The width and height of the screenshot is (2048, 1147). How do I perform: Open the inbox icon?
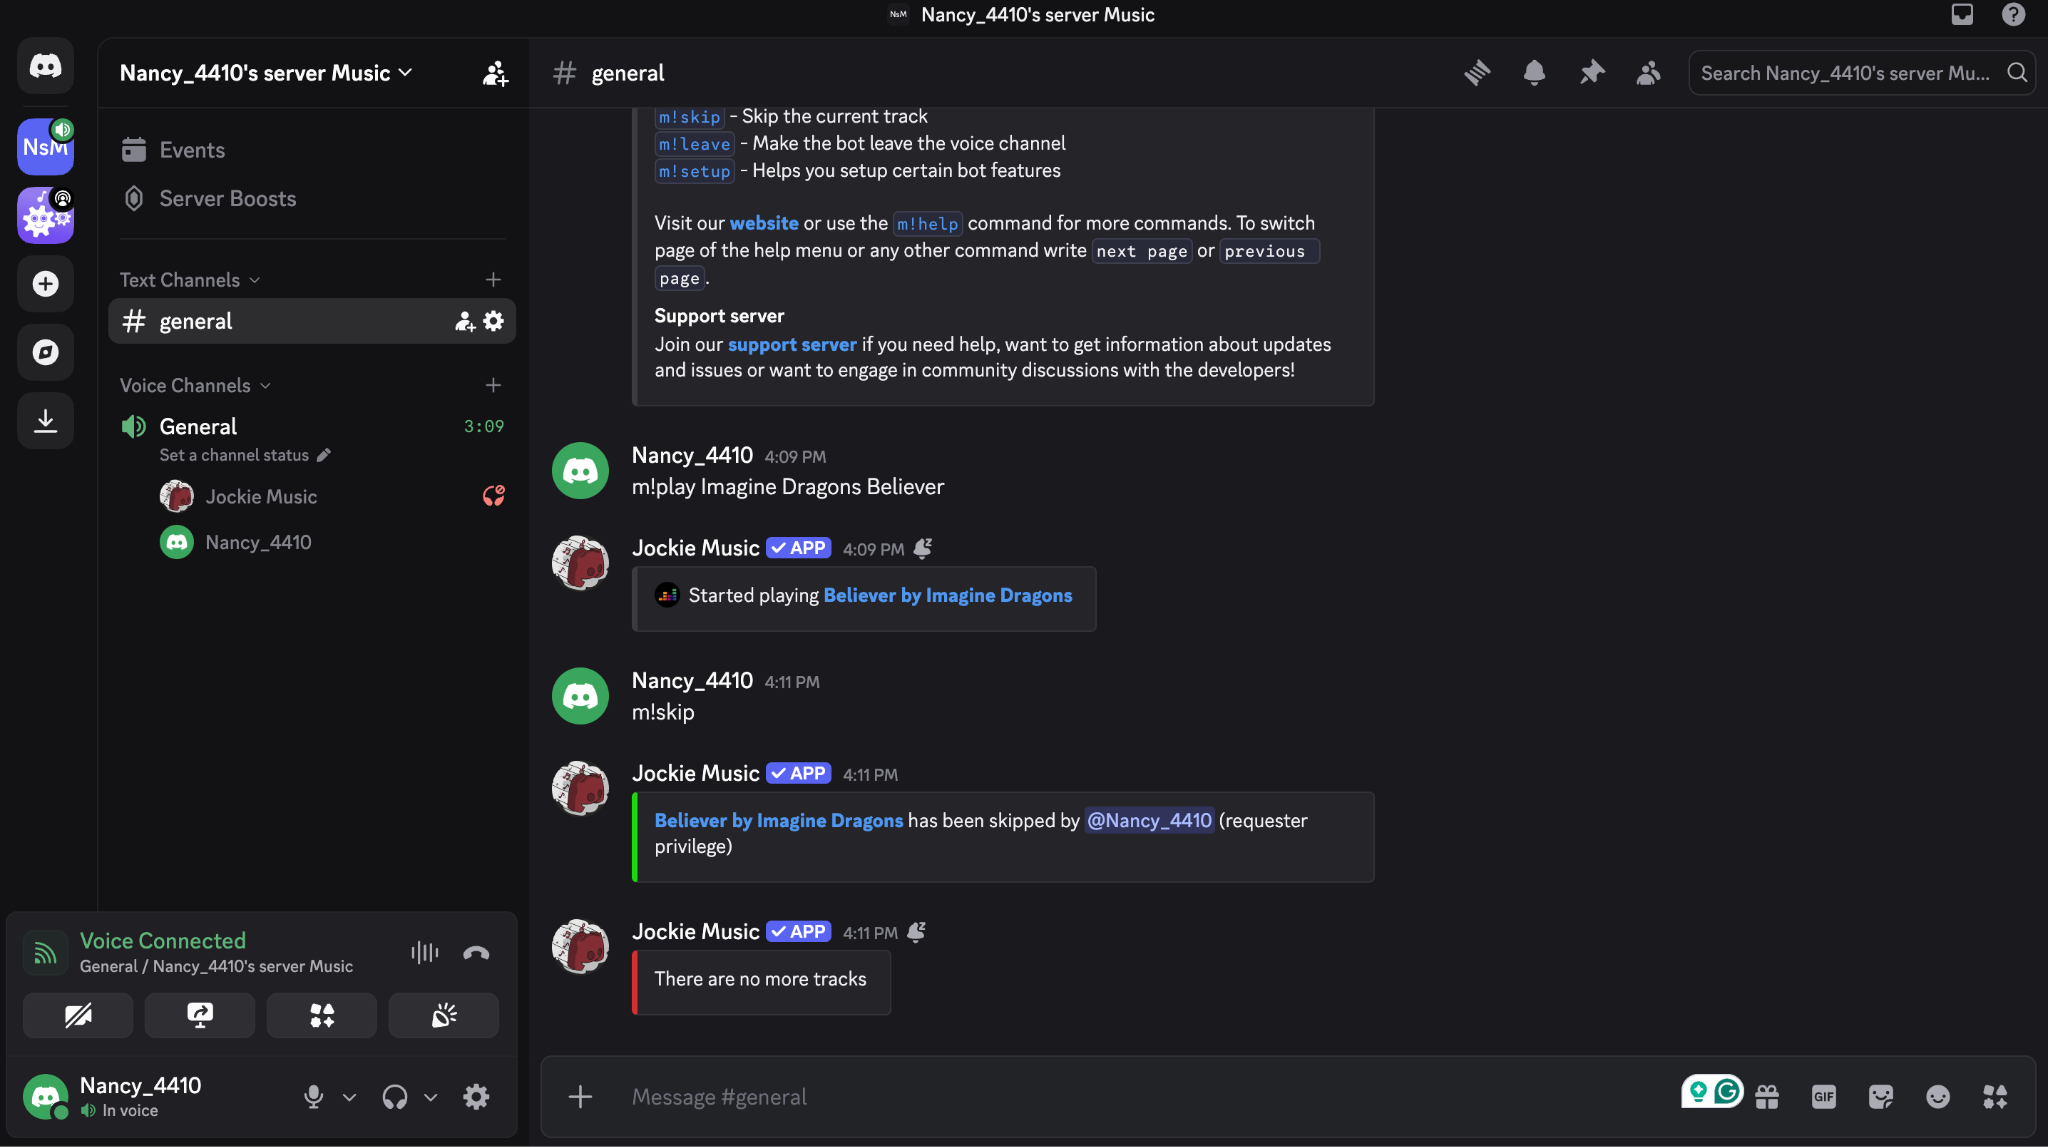coord(1962,14)
